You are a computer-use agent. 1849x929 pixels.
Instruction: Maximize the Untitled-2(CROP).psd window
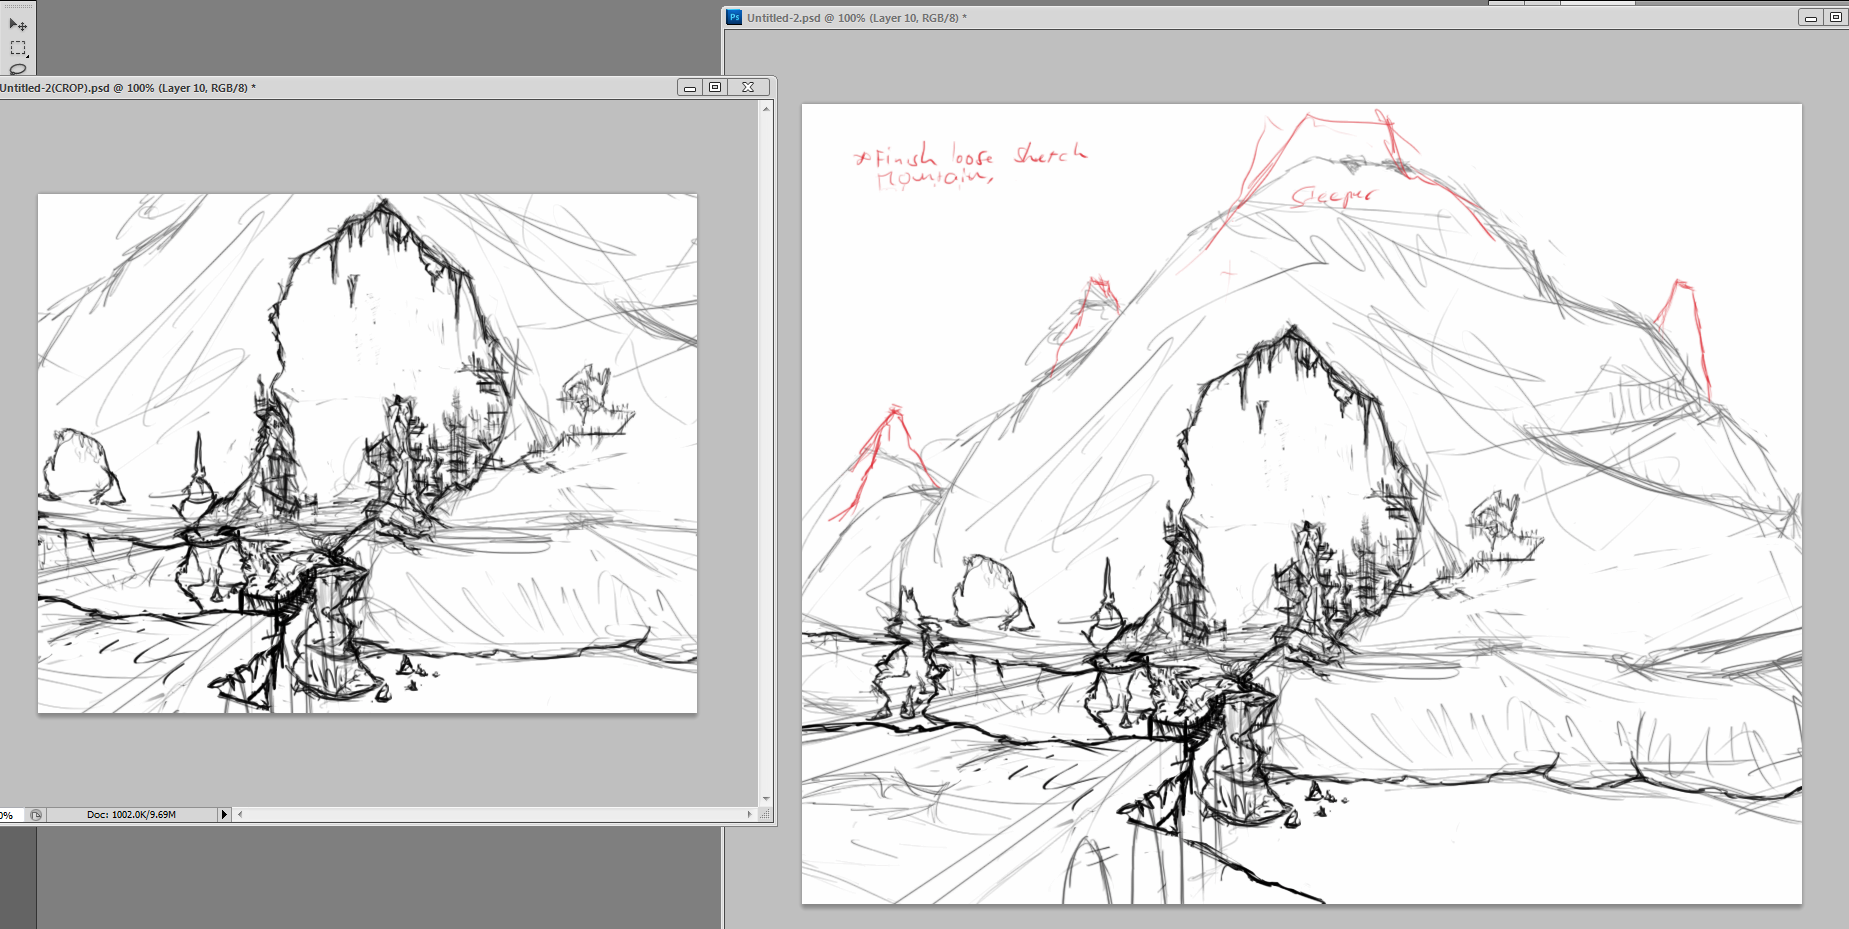715,88
